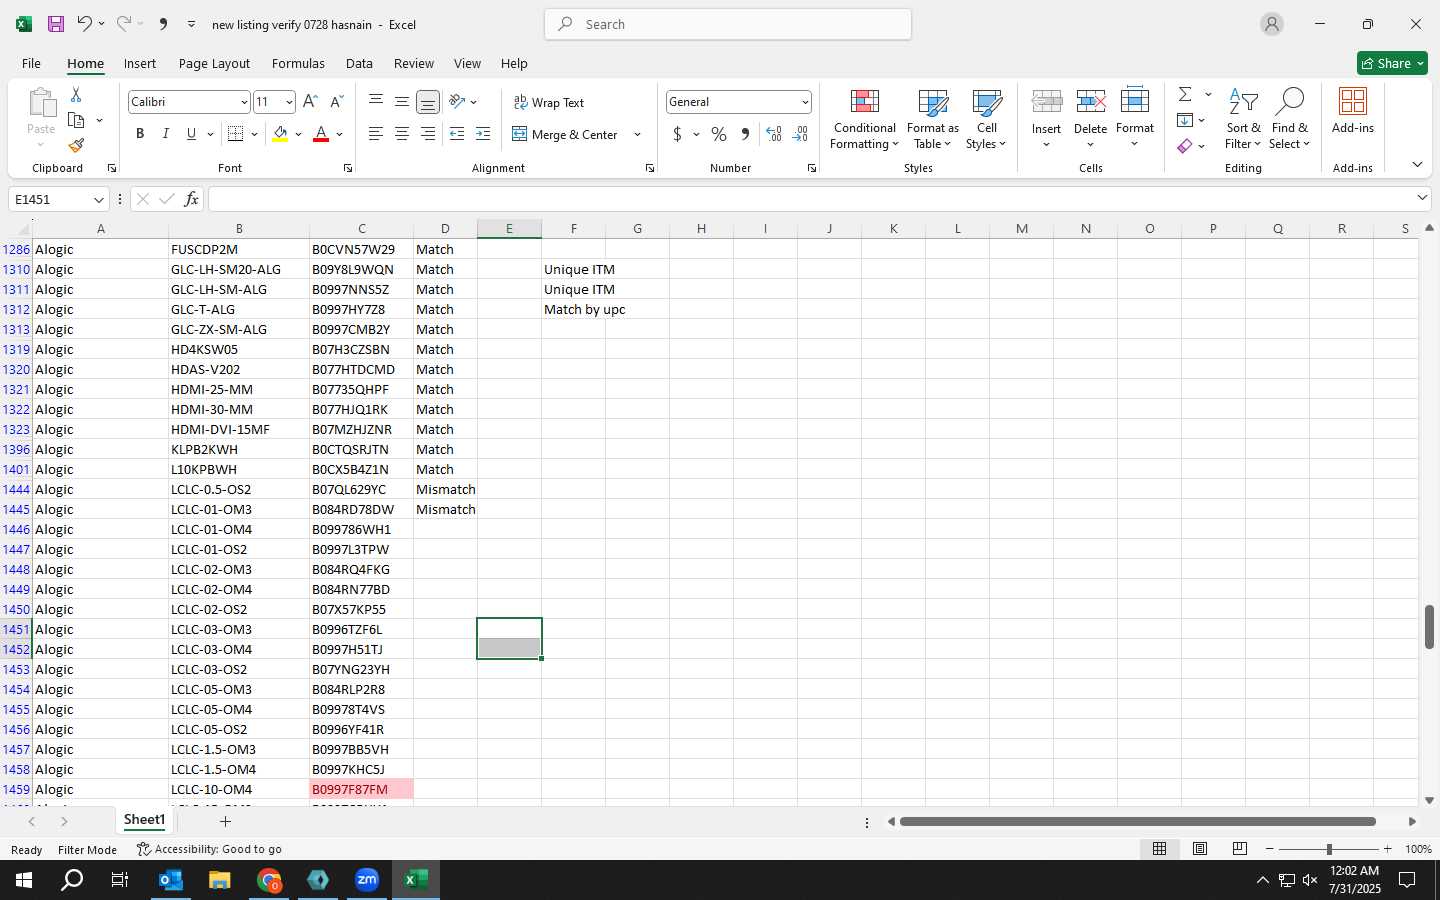This screenshot has width=1440, height=900.
Task: Click Accessibility: Good to go status
Action: click(209, 849)
